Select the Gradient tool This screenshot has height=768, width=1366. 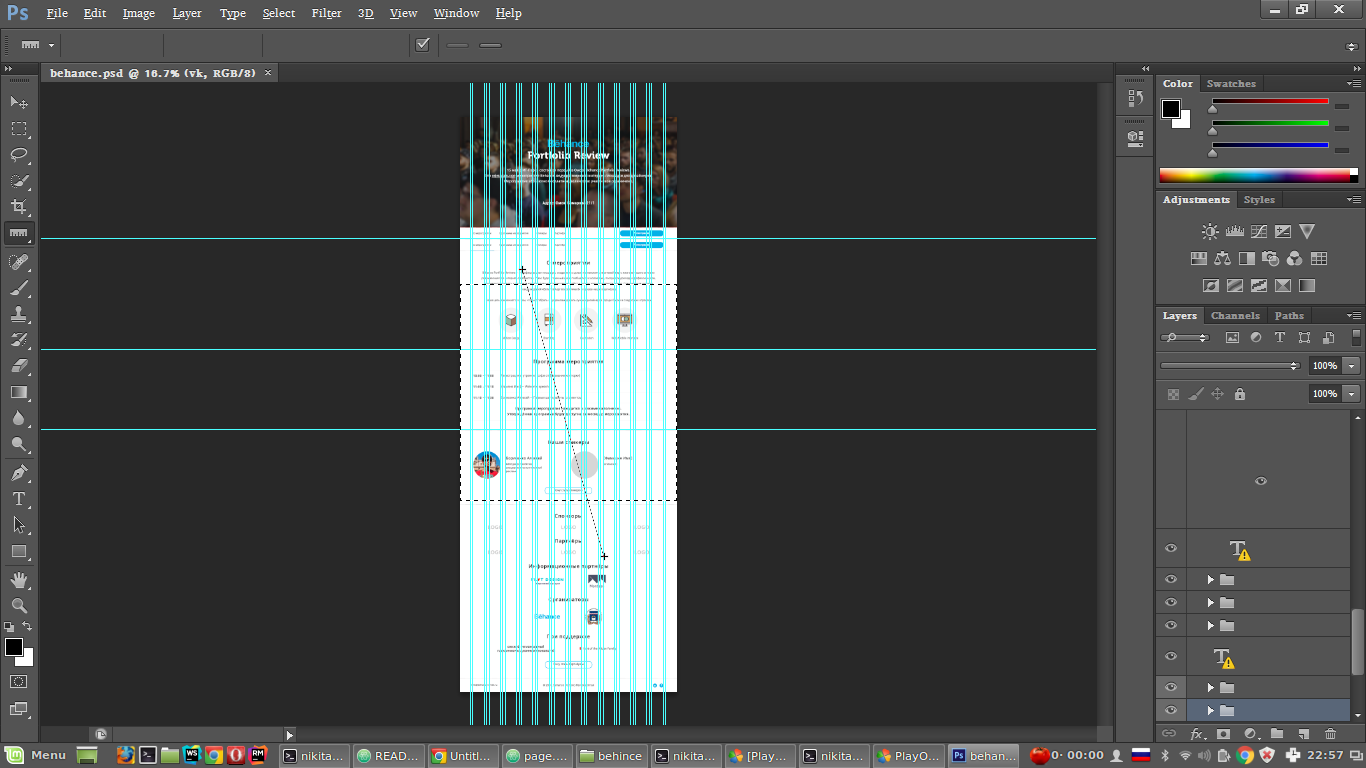pos(19,392)
